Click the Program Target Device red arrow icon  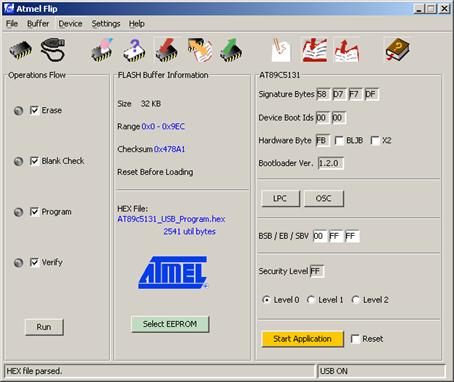point(167,50)
